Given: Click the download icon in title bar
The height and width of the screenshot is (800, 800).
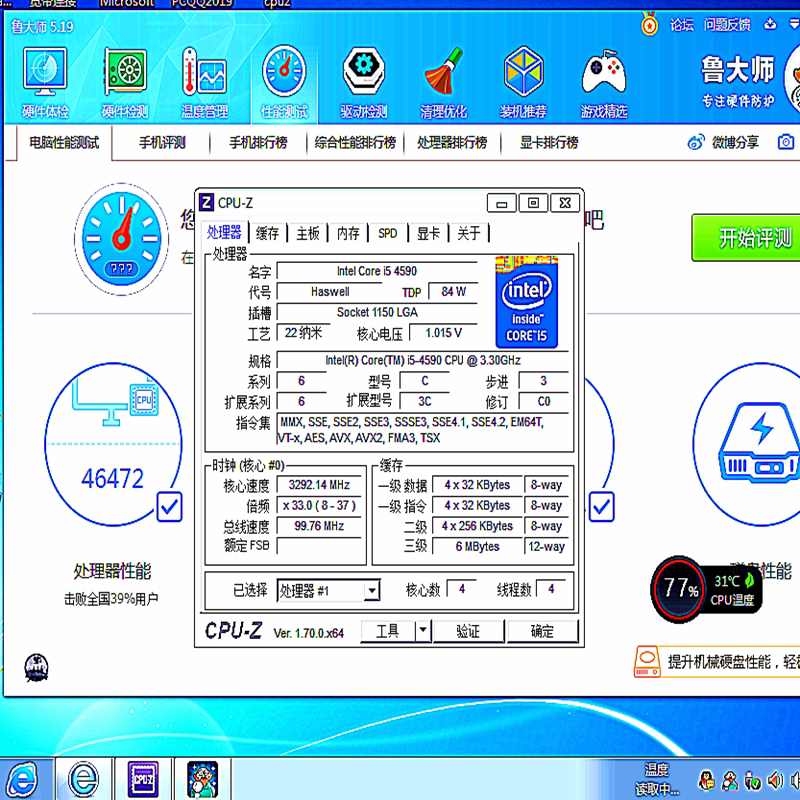Looking at the screenshot, I should [x=770, y=23].
